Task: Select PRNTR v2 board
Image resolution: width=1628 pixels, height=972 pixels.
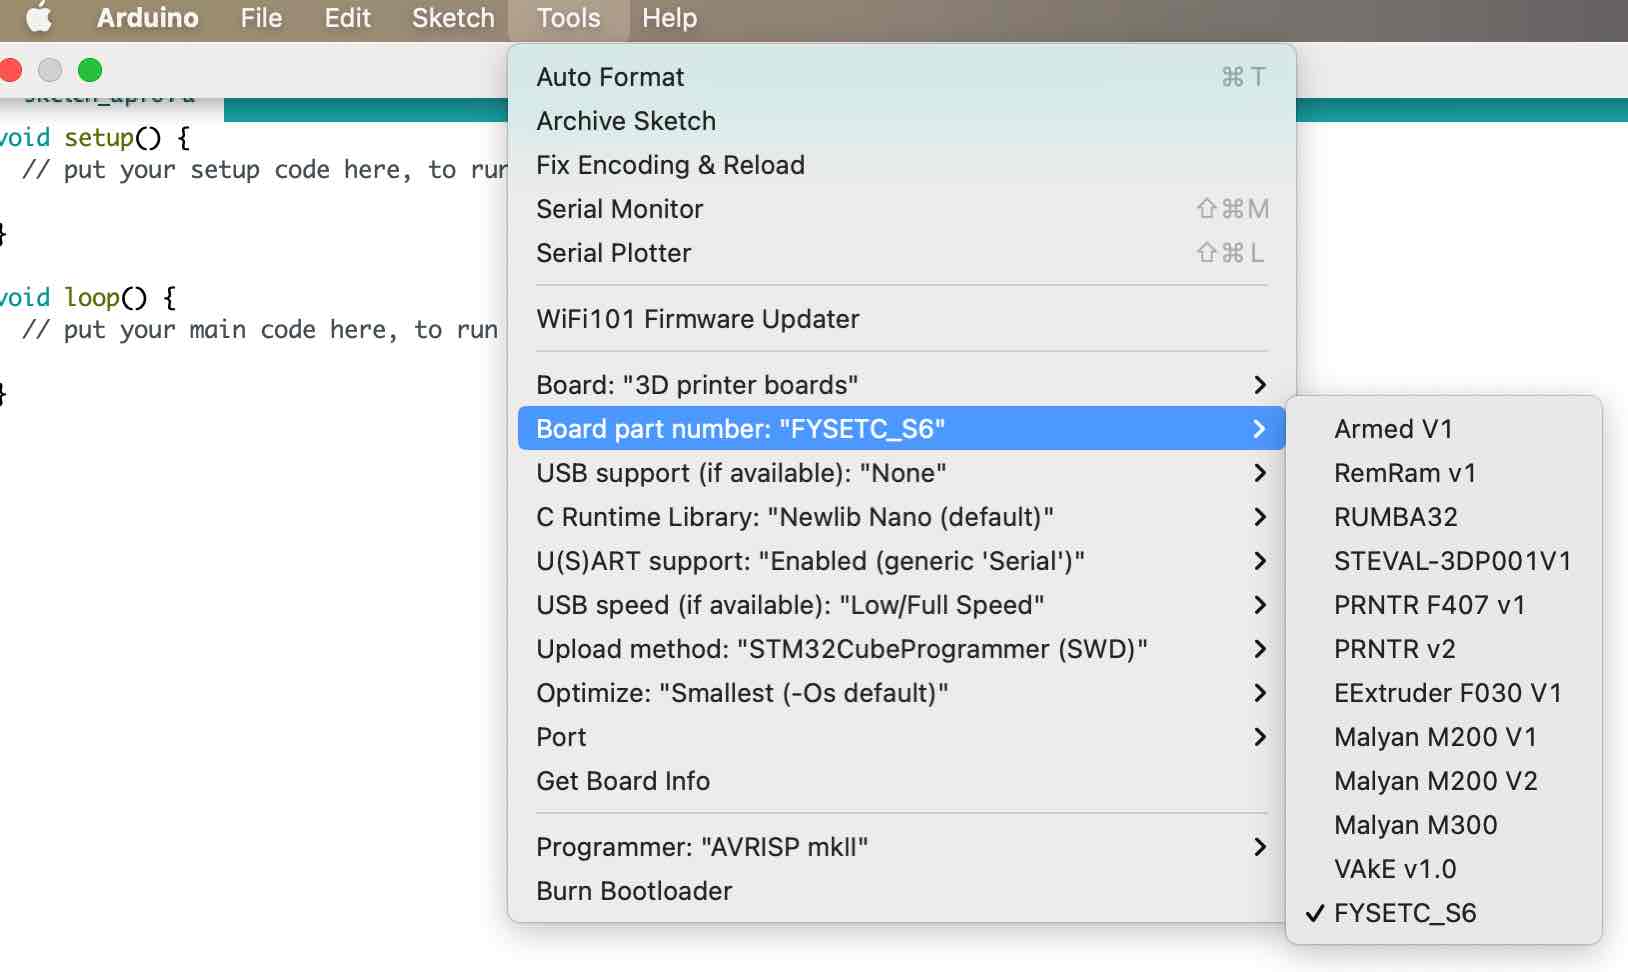Action: coord(1444,649)
